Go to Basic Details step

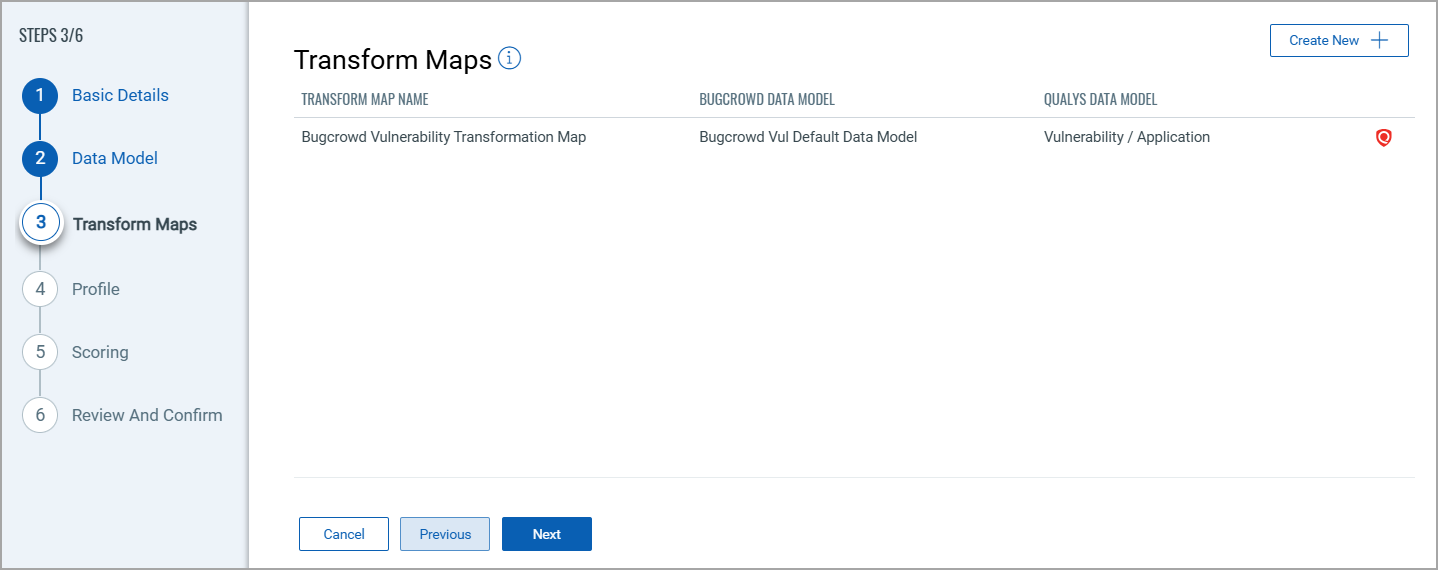tap(120, 96)
